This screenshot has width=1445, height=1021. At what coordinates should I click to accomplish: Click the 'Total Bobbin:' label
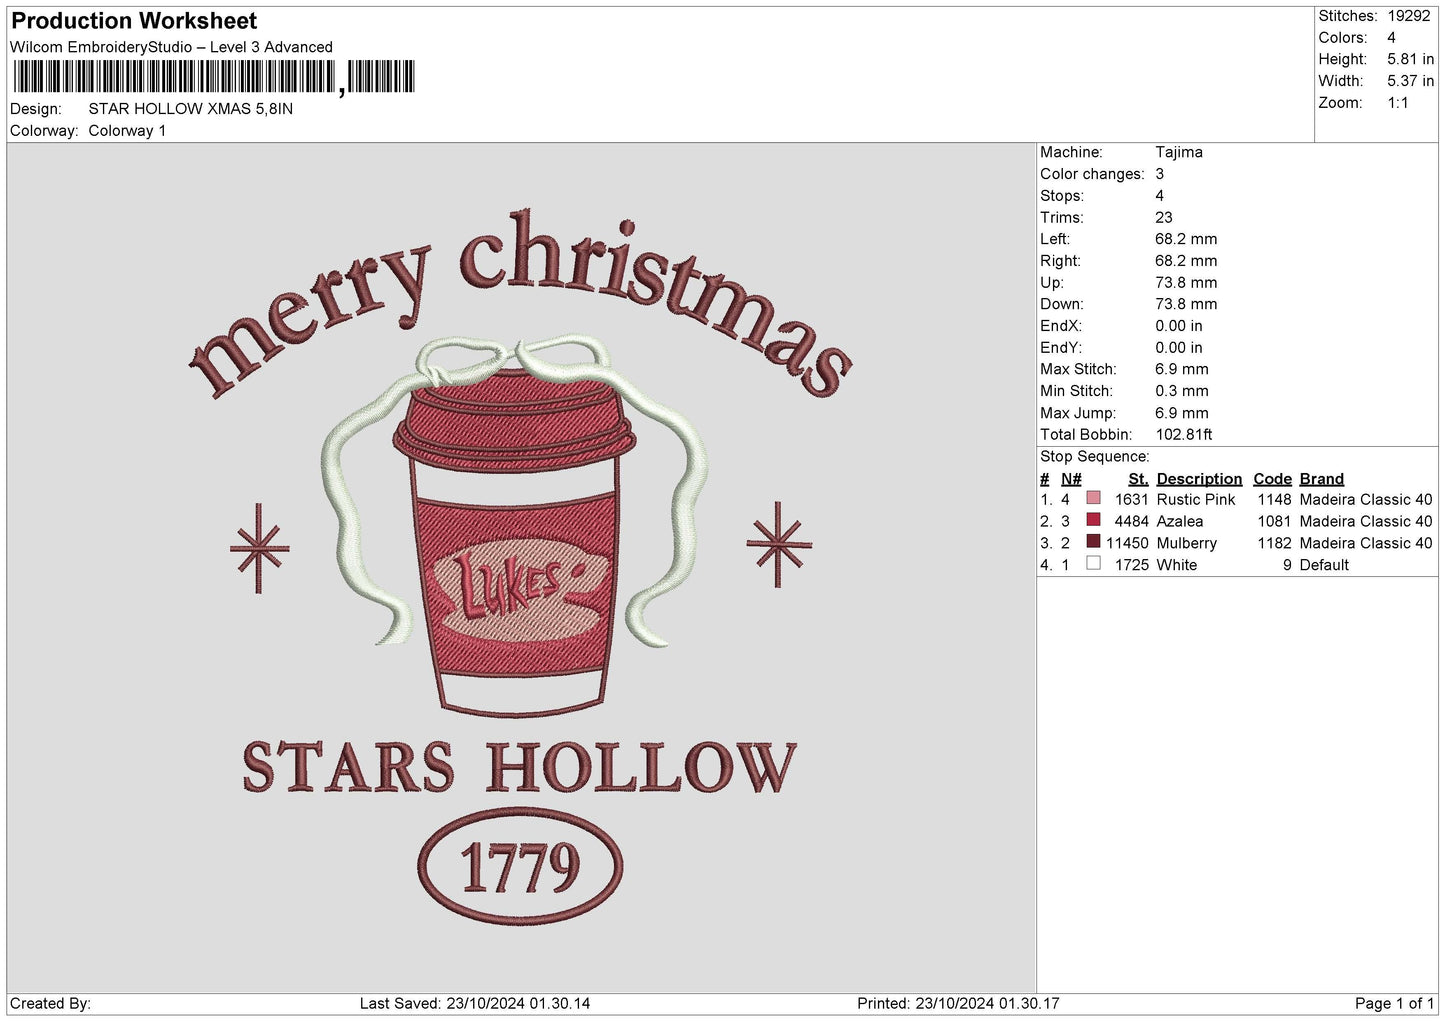1086,434
